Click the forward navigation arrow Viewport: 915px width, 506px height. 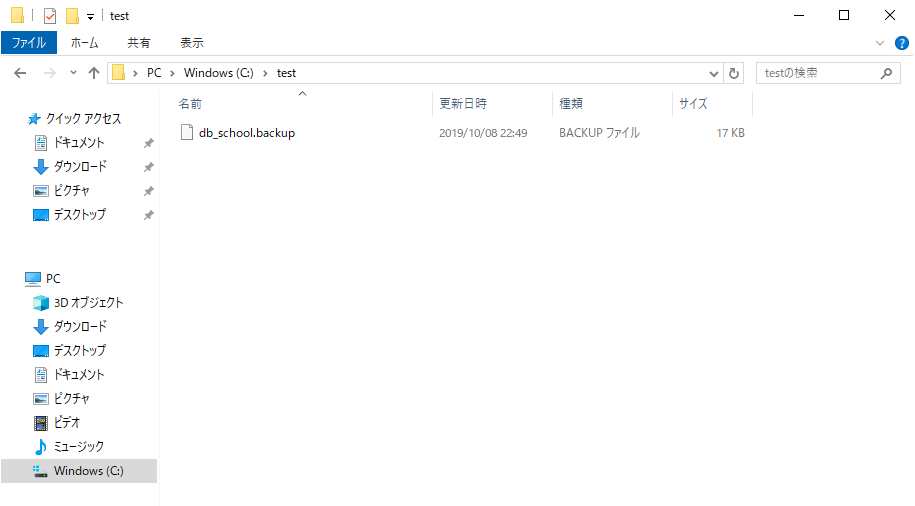coord(50,73)
